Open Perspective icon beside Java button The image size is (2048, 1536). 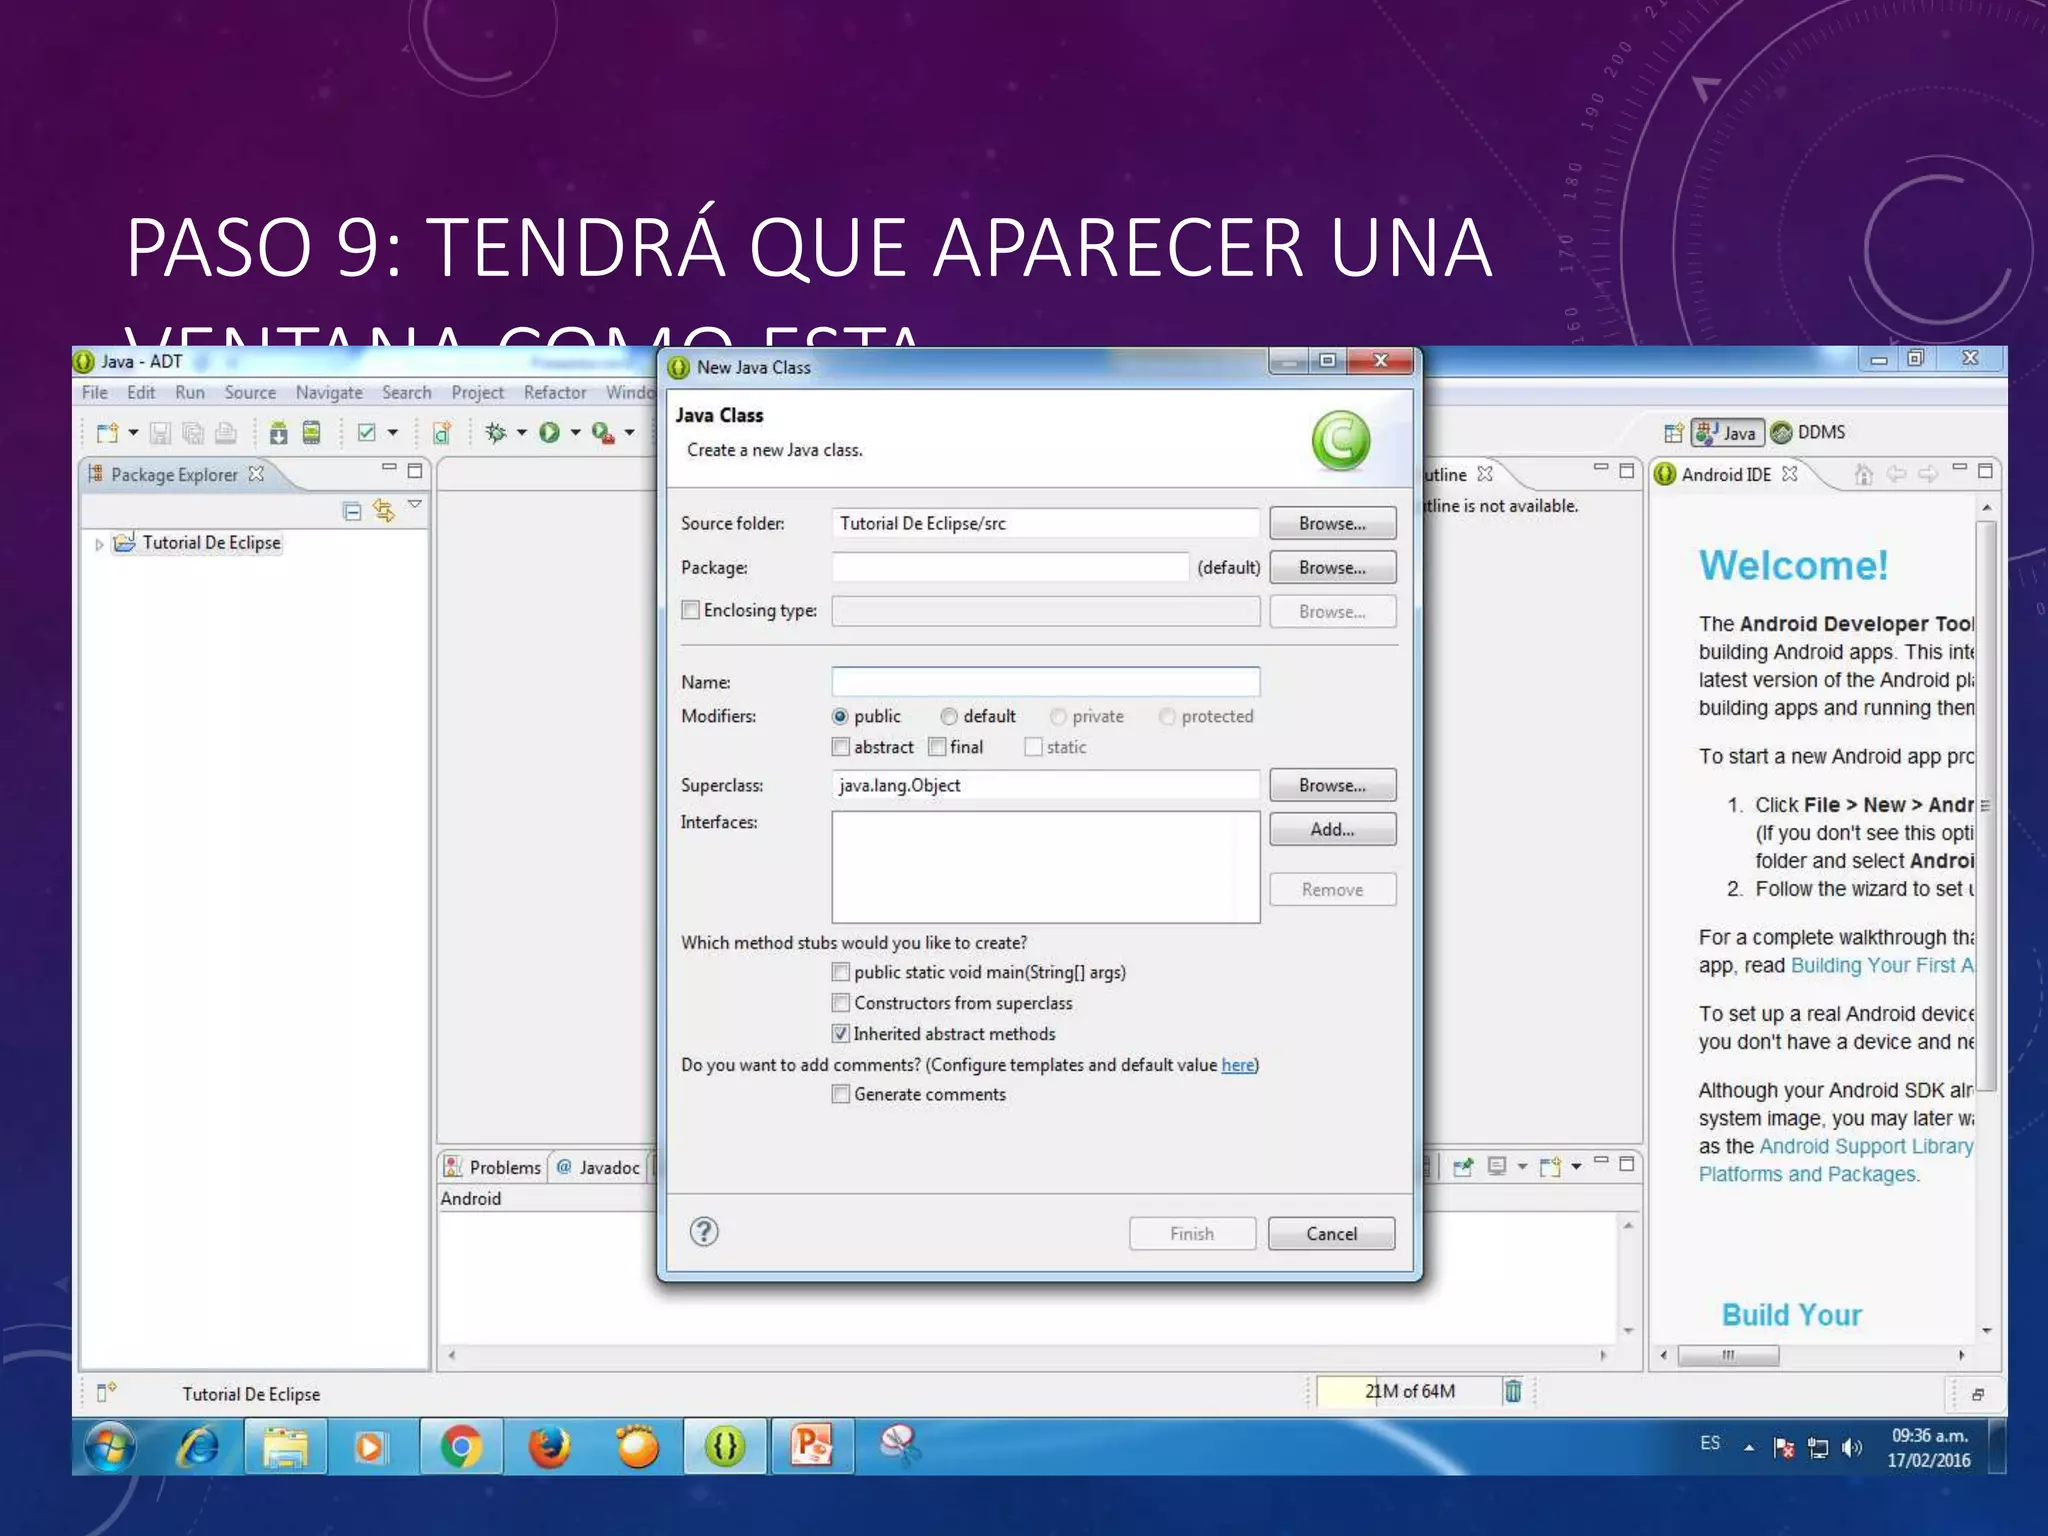point(1673,433)
